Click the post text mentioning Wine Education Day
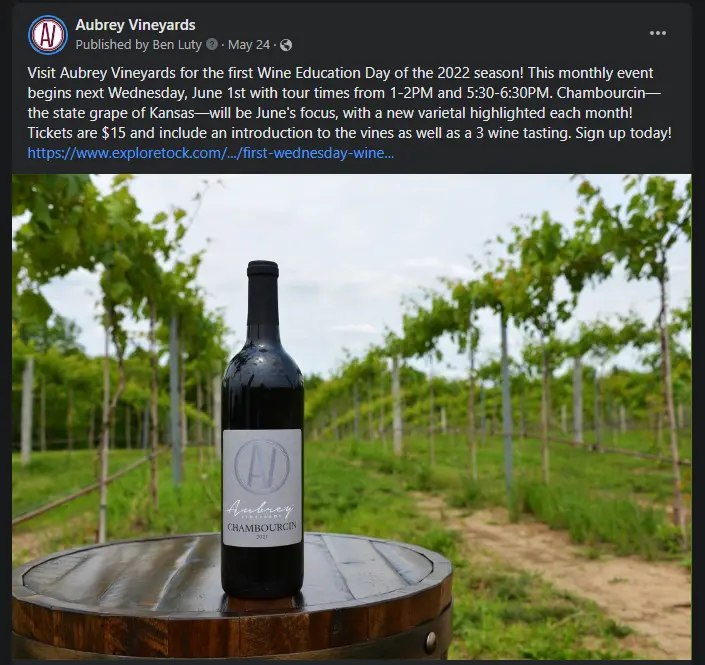The image size is (705, 665). tap(349, 103)
